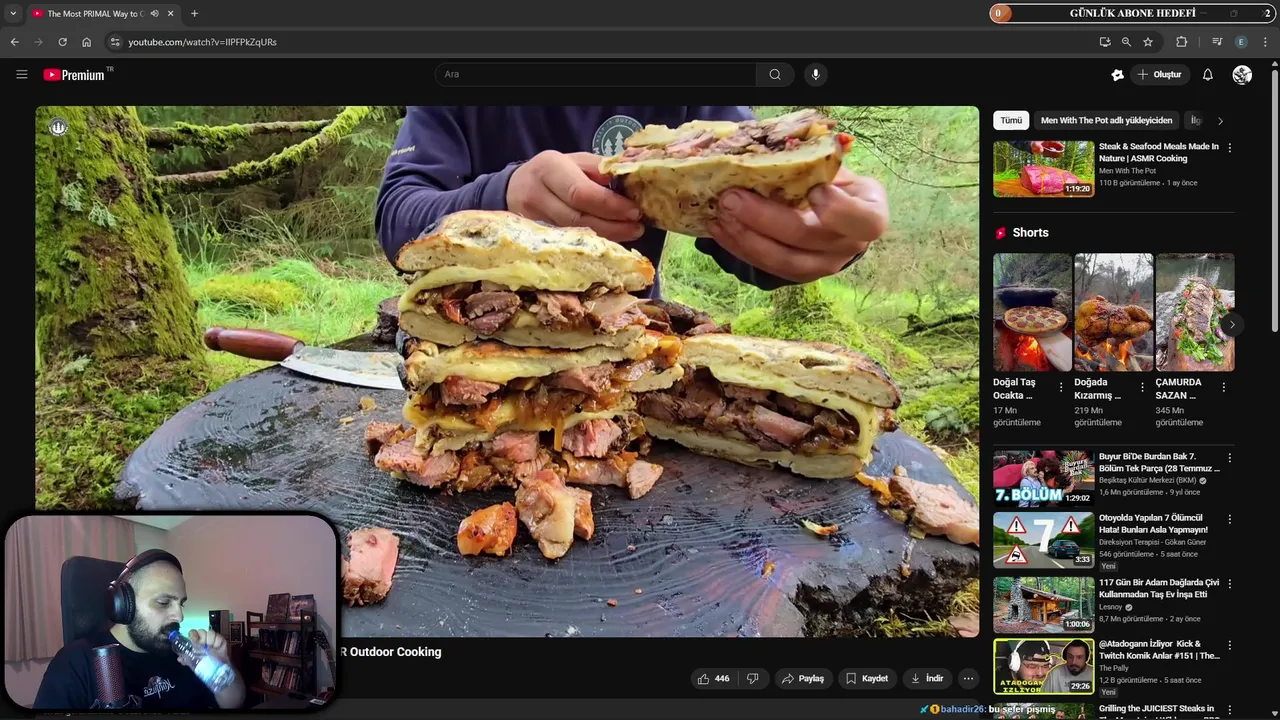This screenshot has width=1280, height=720.
Task: Click the GÜNLÜK ABONE HEDEFİ overlay bar
Action: point(1133,13)
